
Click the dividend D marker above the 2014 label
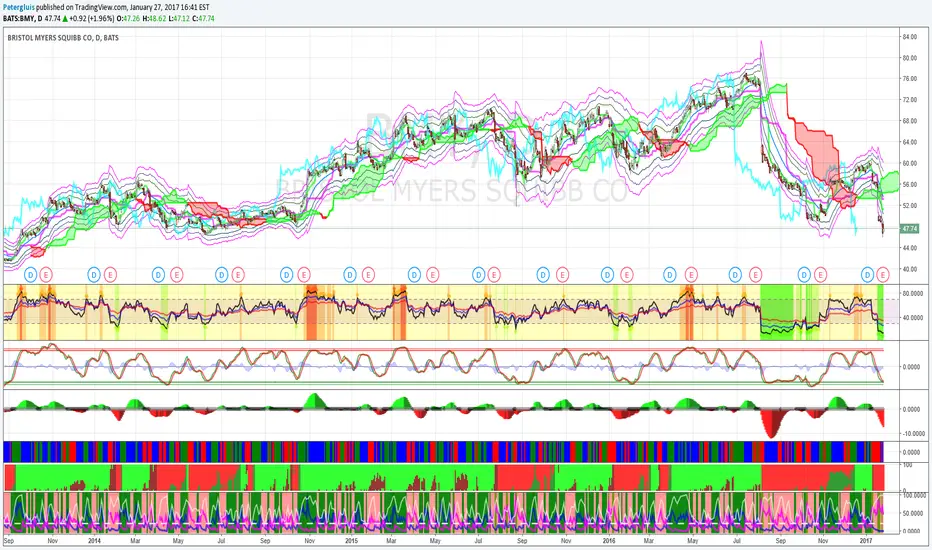coord(94,275)
